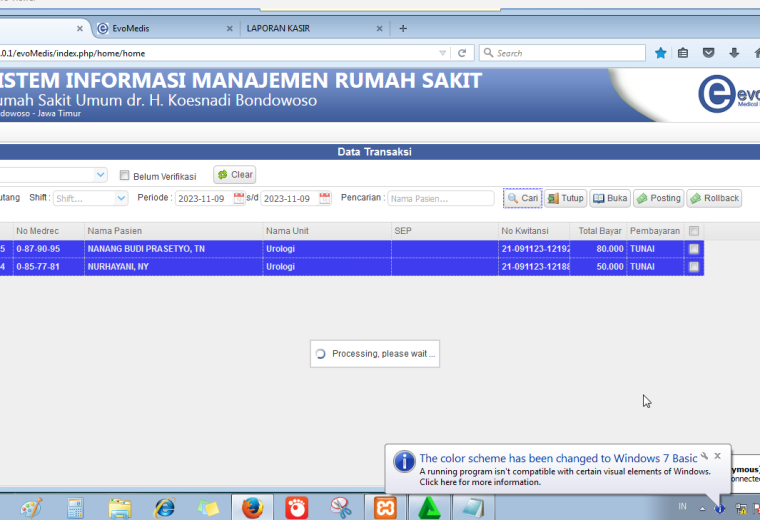Screen dimensions: 760x520
Task: Expand the dropdown left of Belum Verifikasi
Action: coord(100,174)
